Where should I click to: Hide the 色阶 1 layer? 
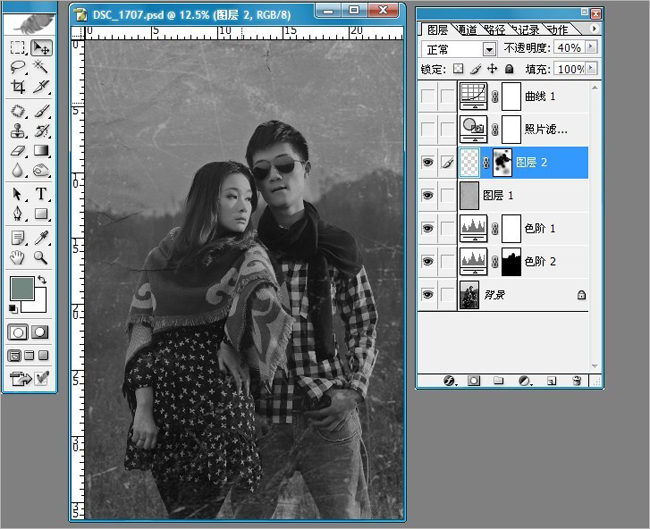pos(428,228)
